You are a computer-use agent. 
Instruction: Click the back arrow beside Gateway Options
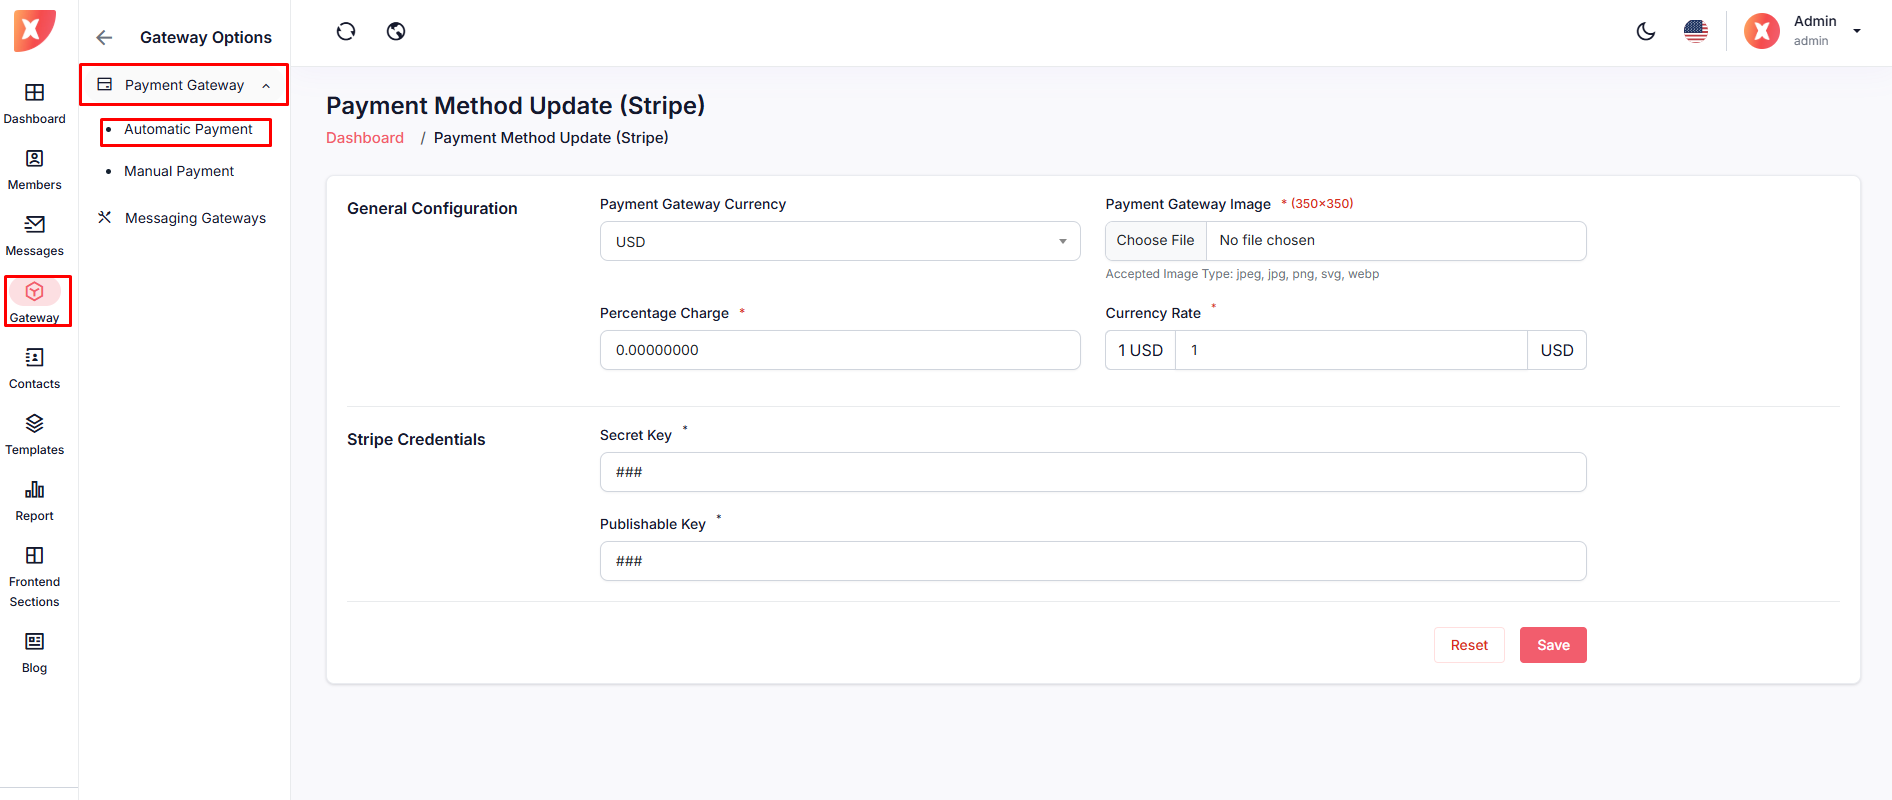104,38
